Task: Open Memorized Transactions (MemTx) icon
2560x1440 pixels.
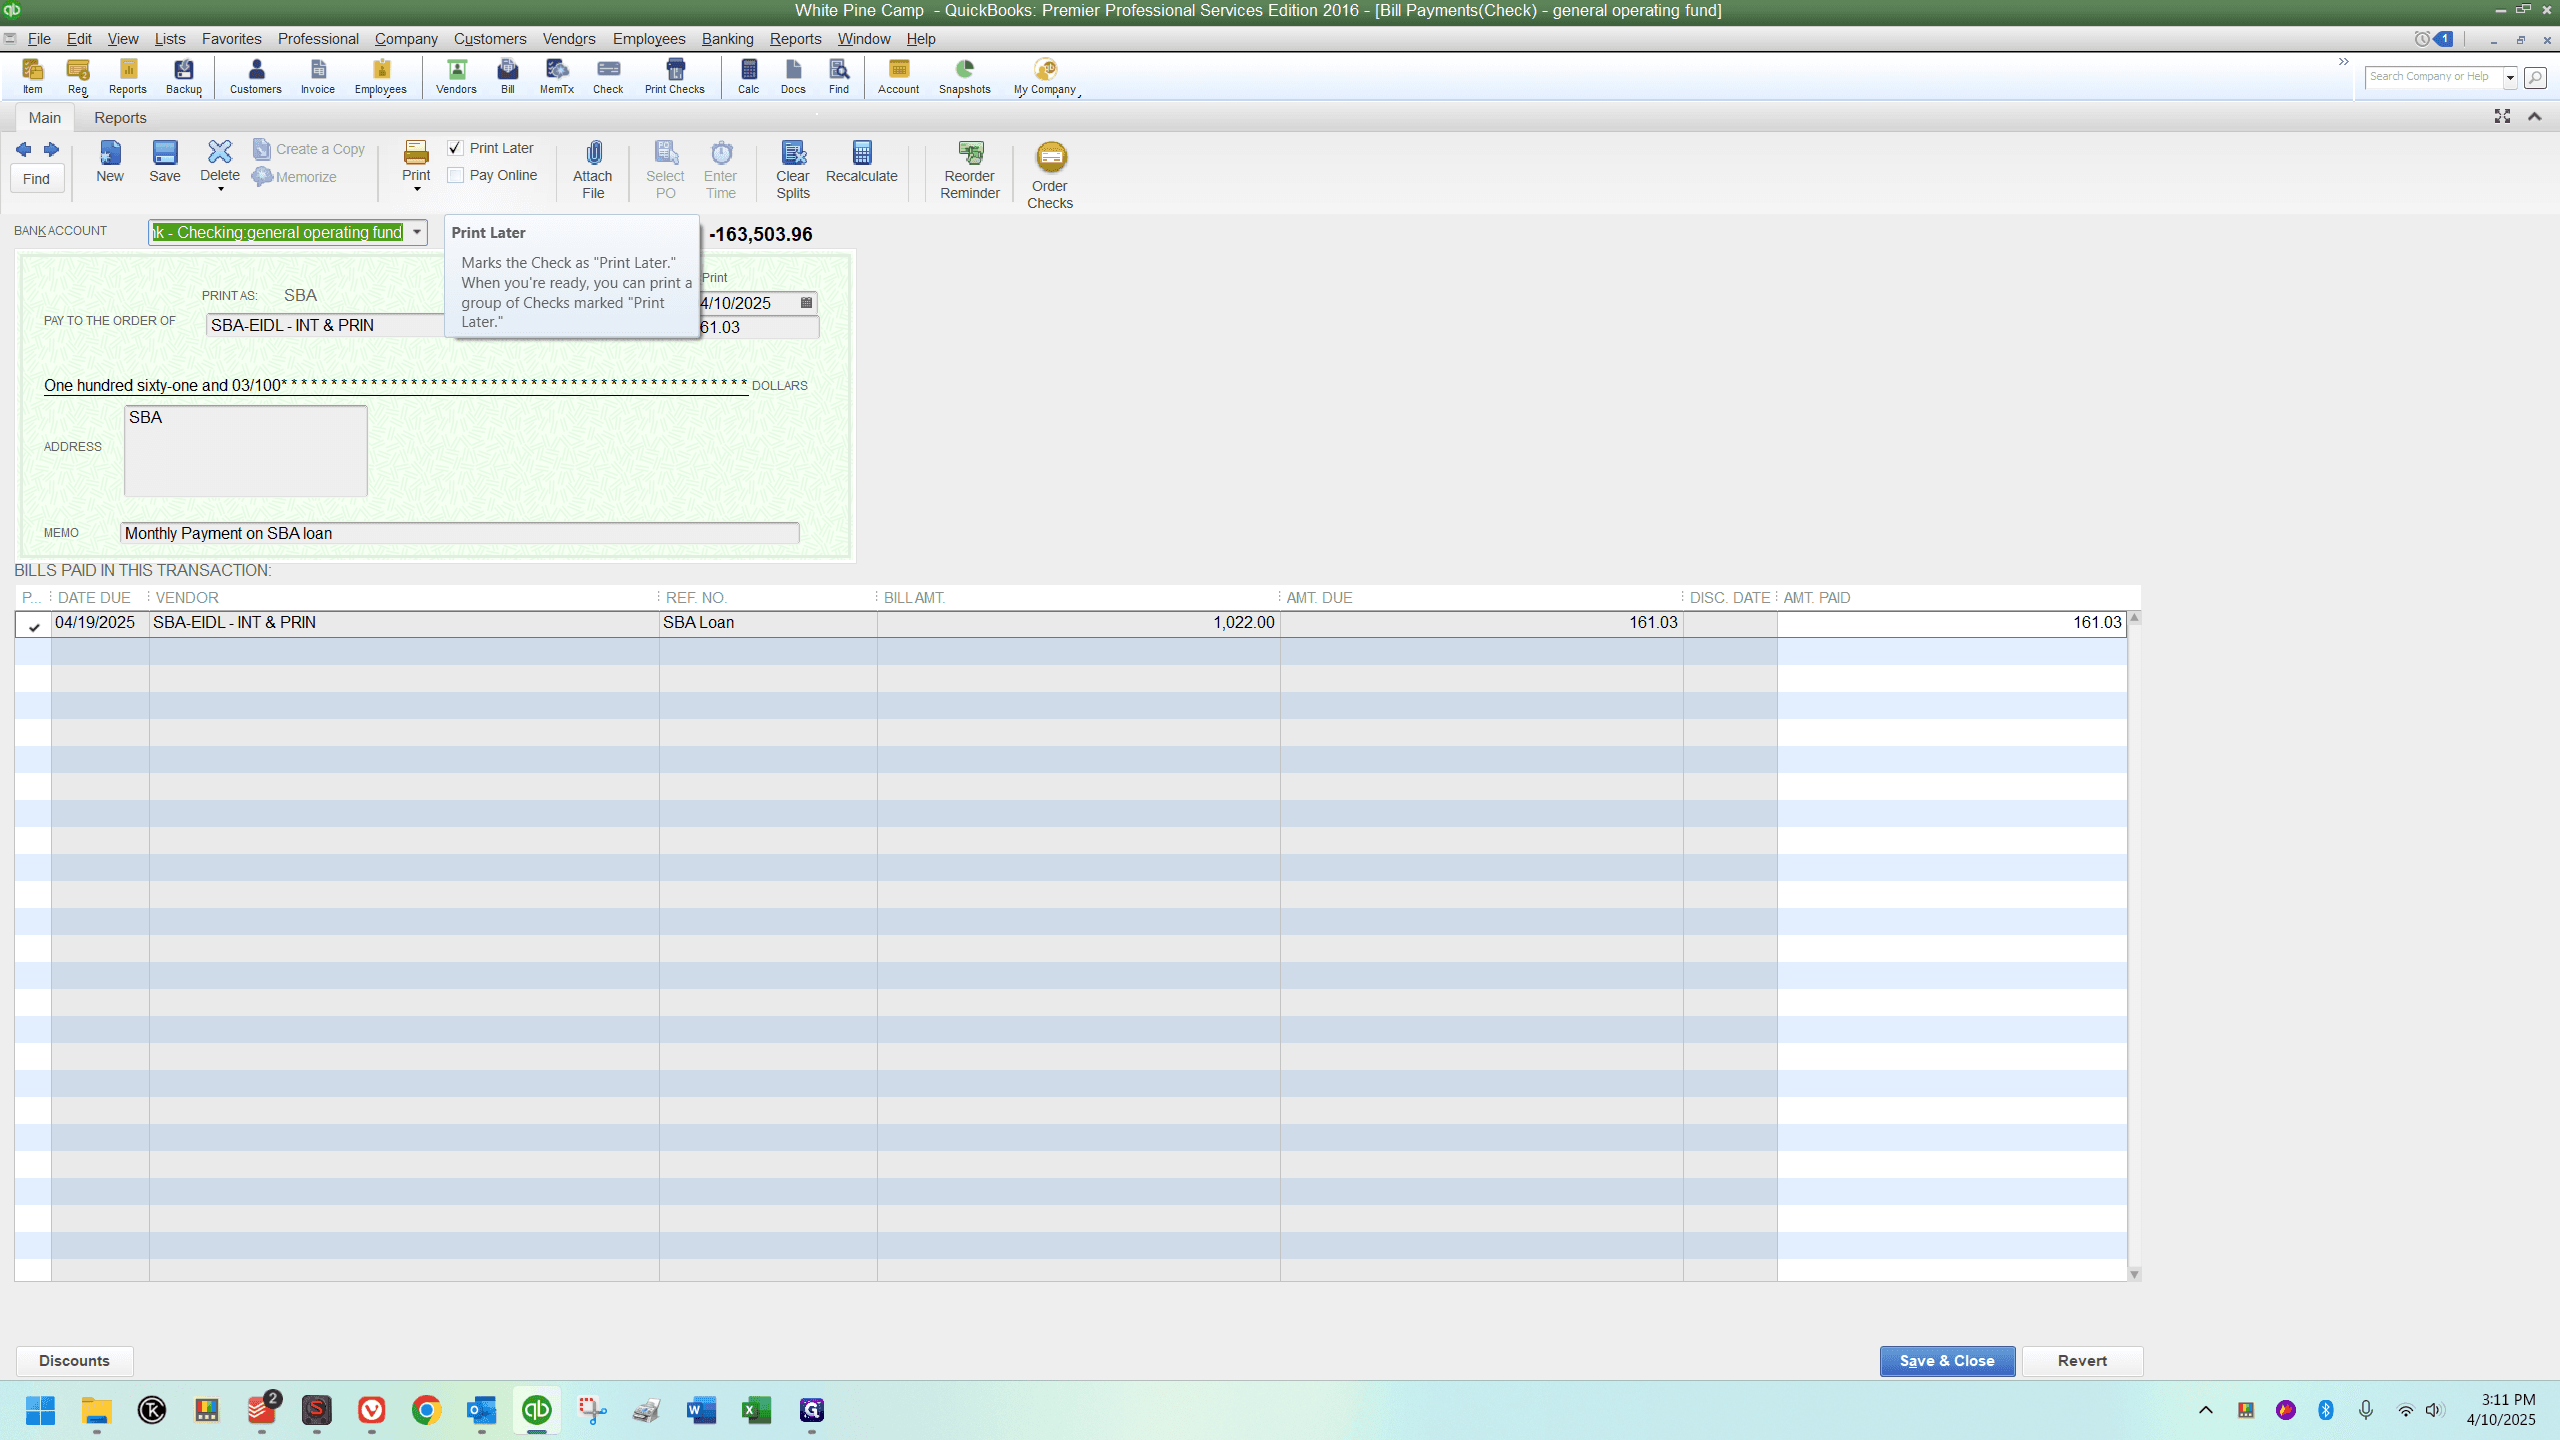Action: point(557,76)
